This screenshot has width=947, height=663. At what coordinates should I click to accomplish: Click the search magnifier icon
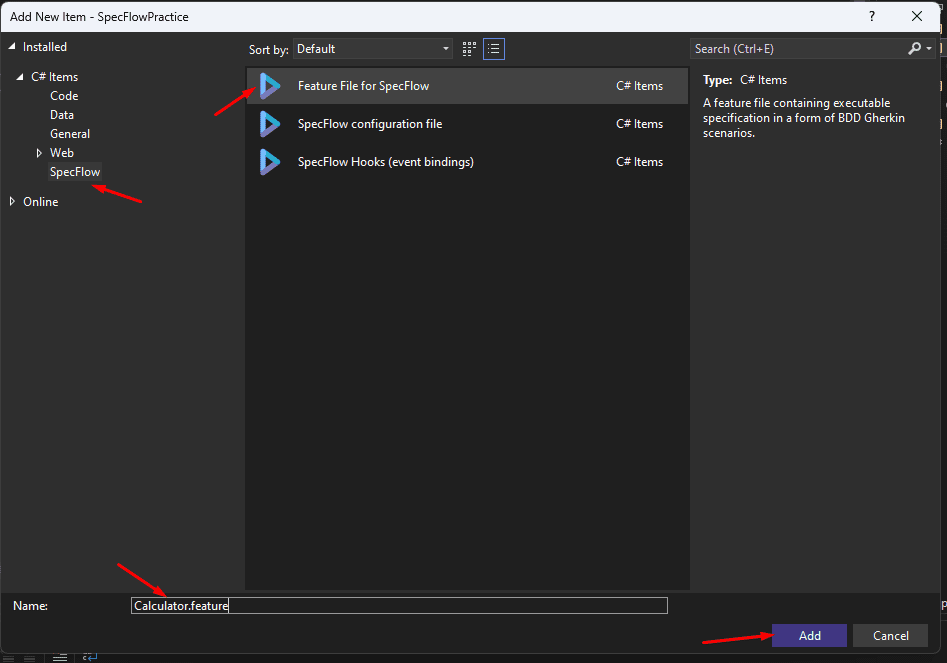[914, 48]
